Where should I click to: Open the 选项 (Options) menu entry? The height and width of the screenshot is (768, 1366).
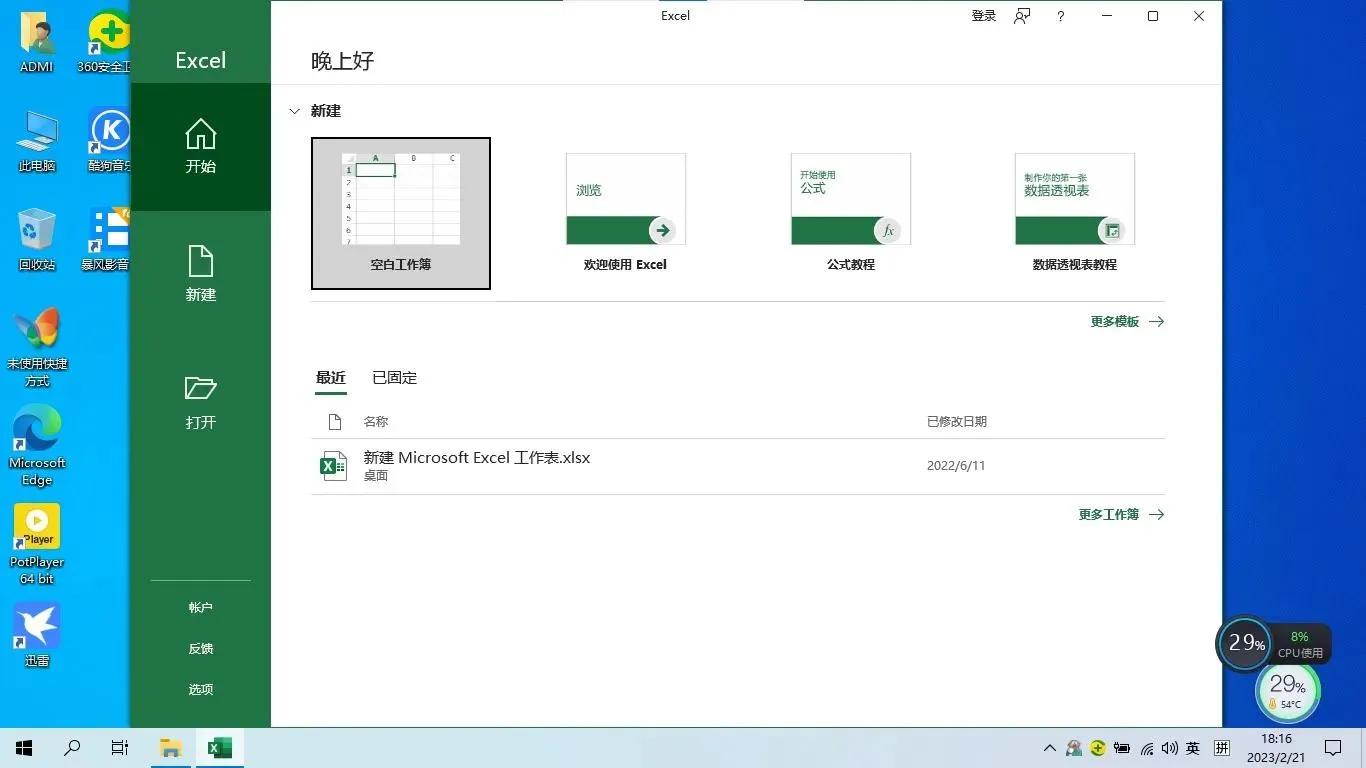(200, 689)
